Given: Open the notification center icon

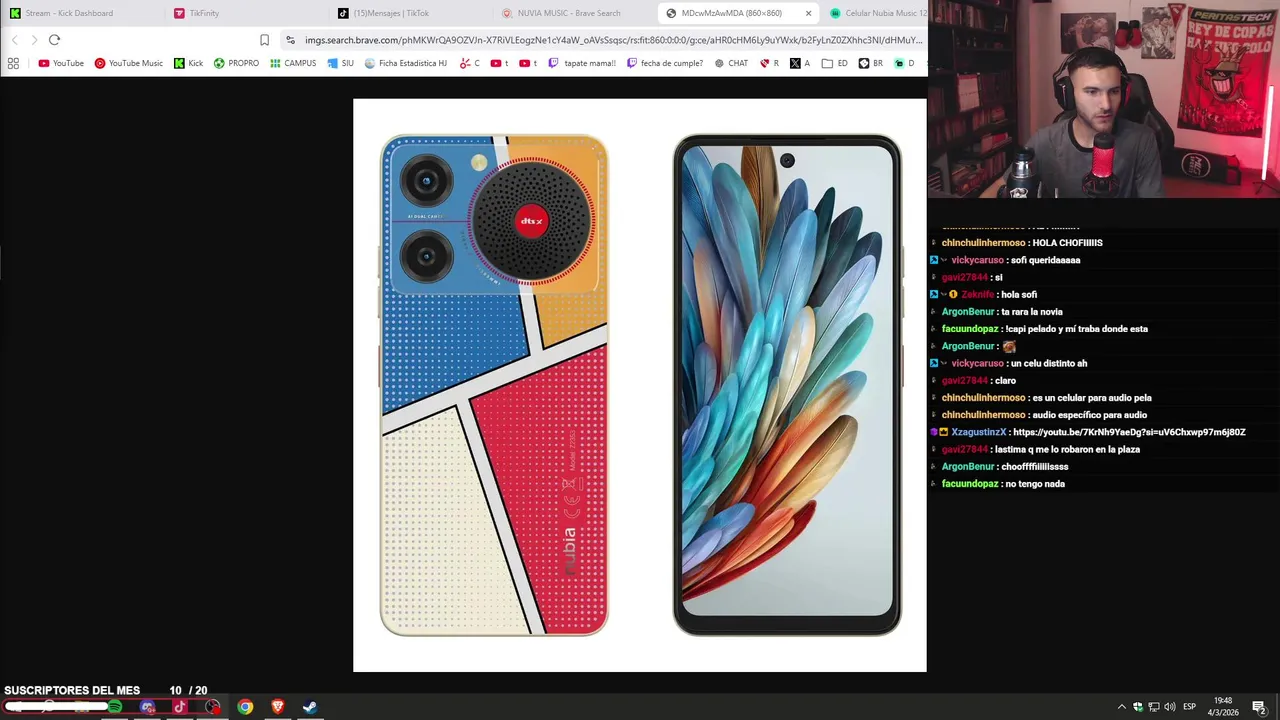Looking at the screenshot, I should [1259, 707].
